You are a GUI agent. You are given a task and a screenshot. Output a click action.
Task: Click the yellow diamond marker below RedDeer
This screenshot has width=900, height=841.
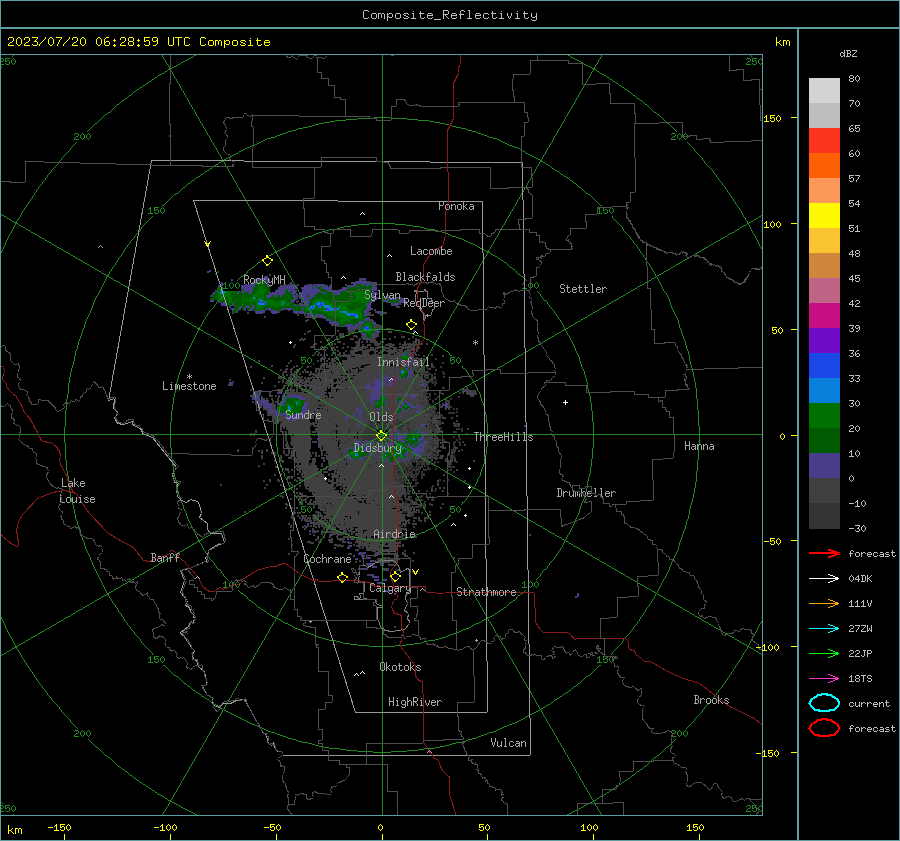point(412,325)
